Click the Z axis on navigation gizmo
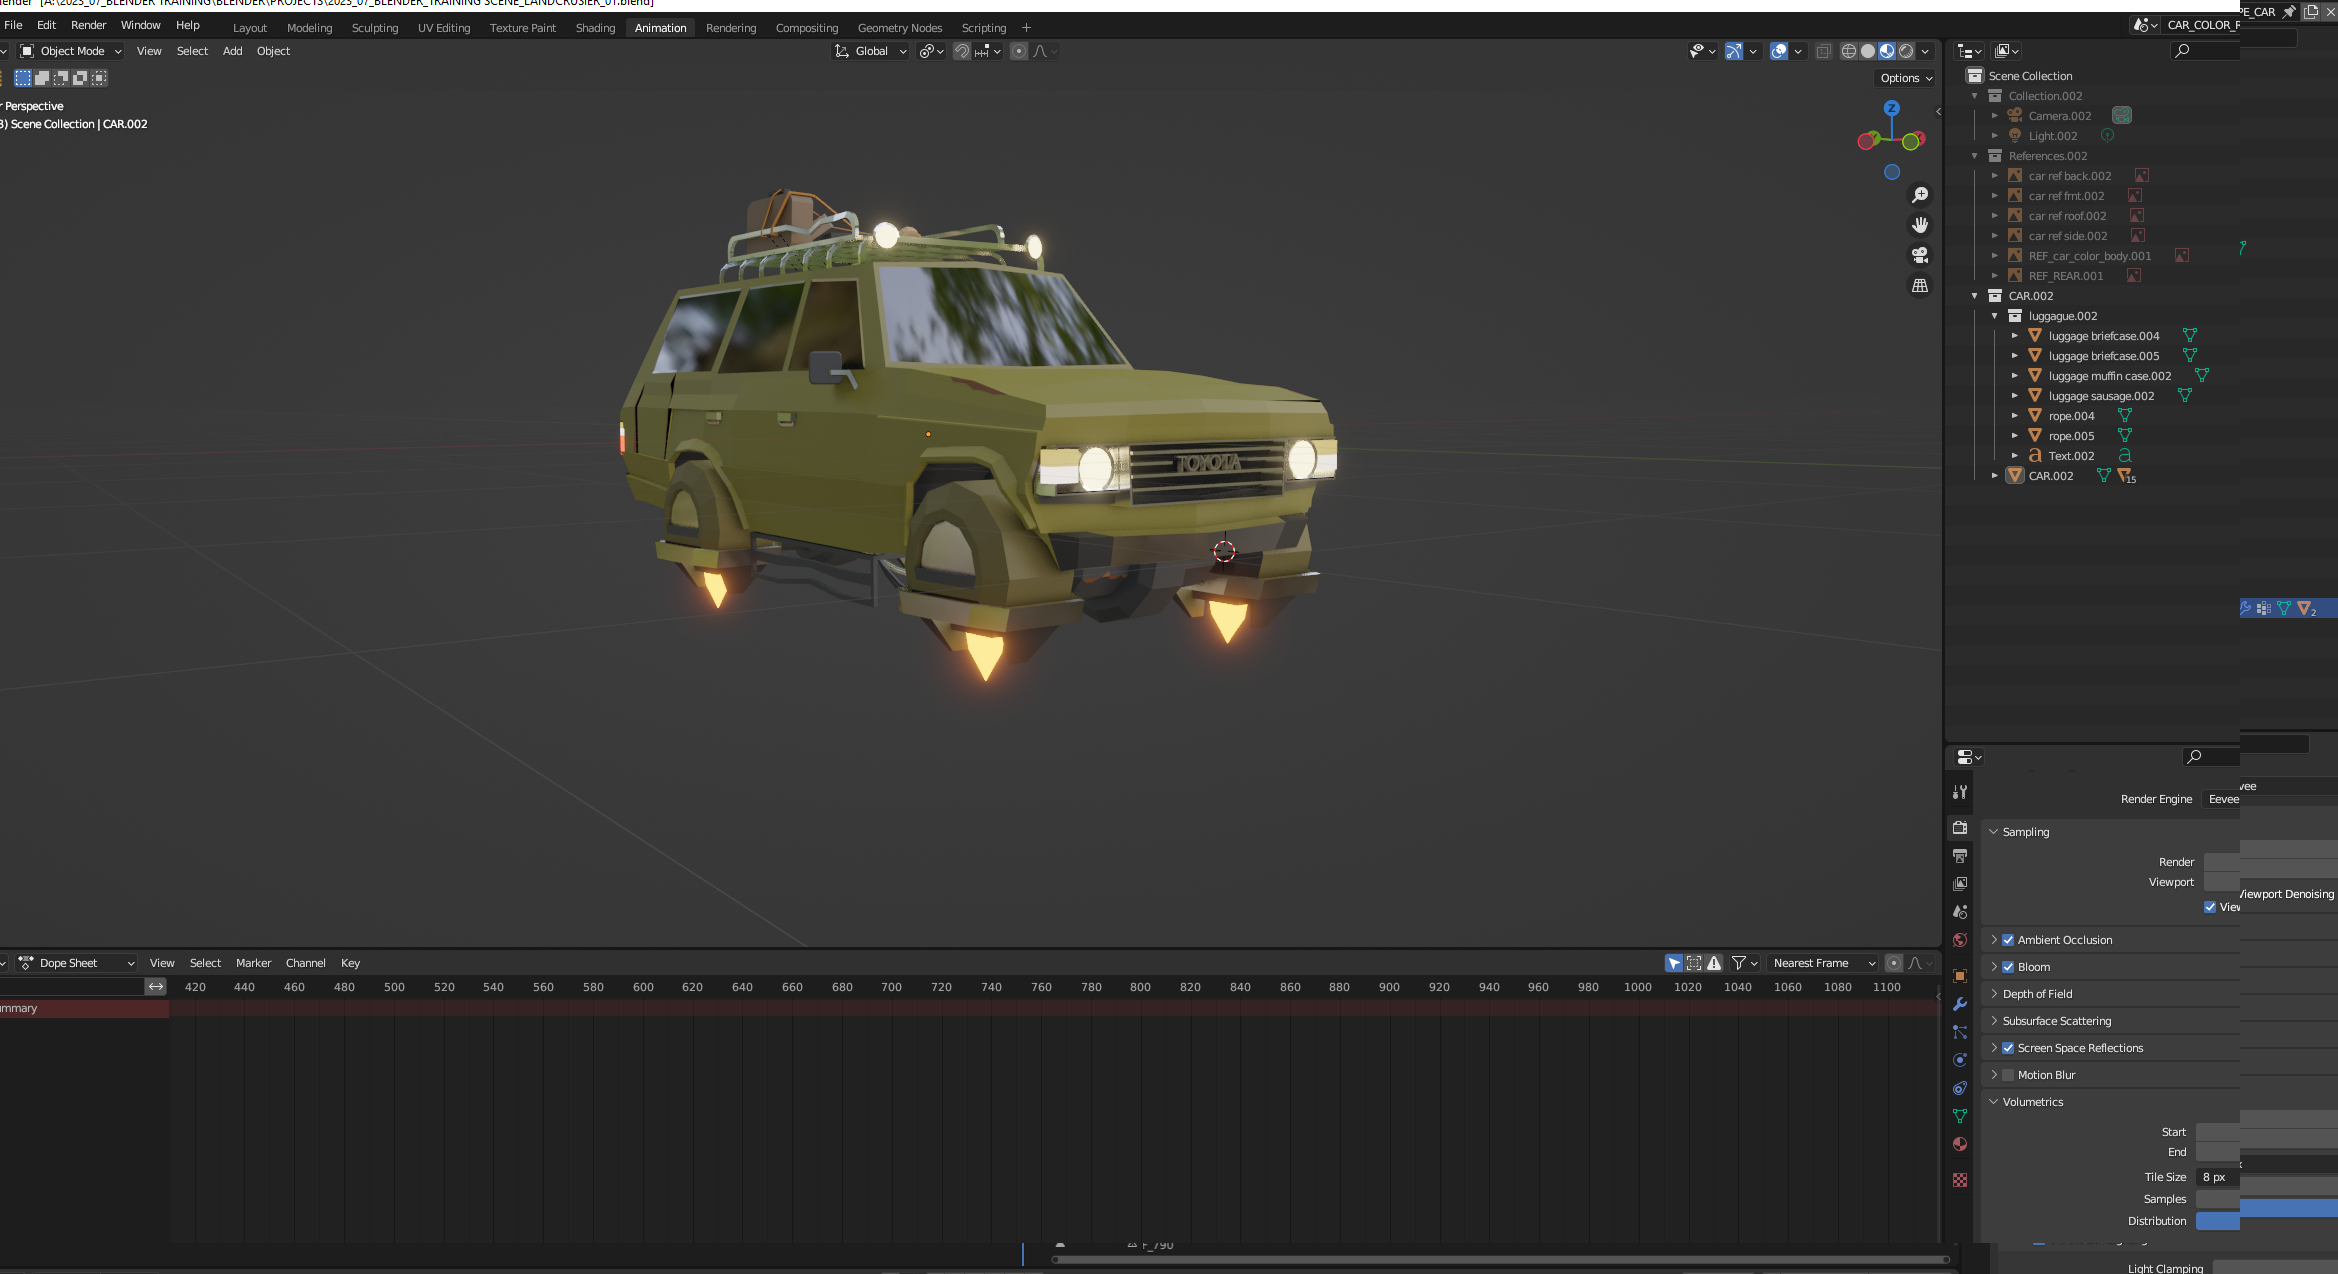Viewport: 2338px width, 1274px height. pyautogui.click(x=1891, y=108)
